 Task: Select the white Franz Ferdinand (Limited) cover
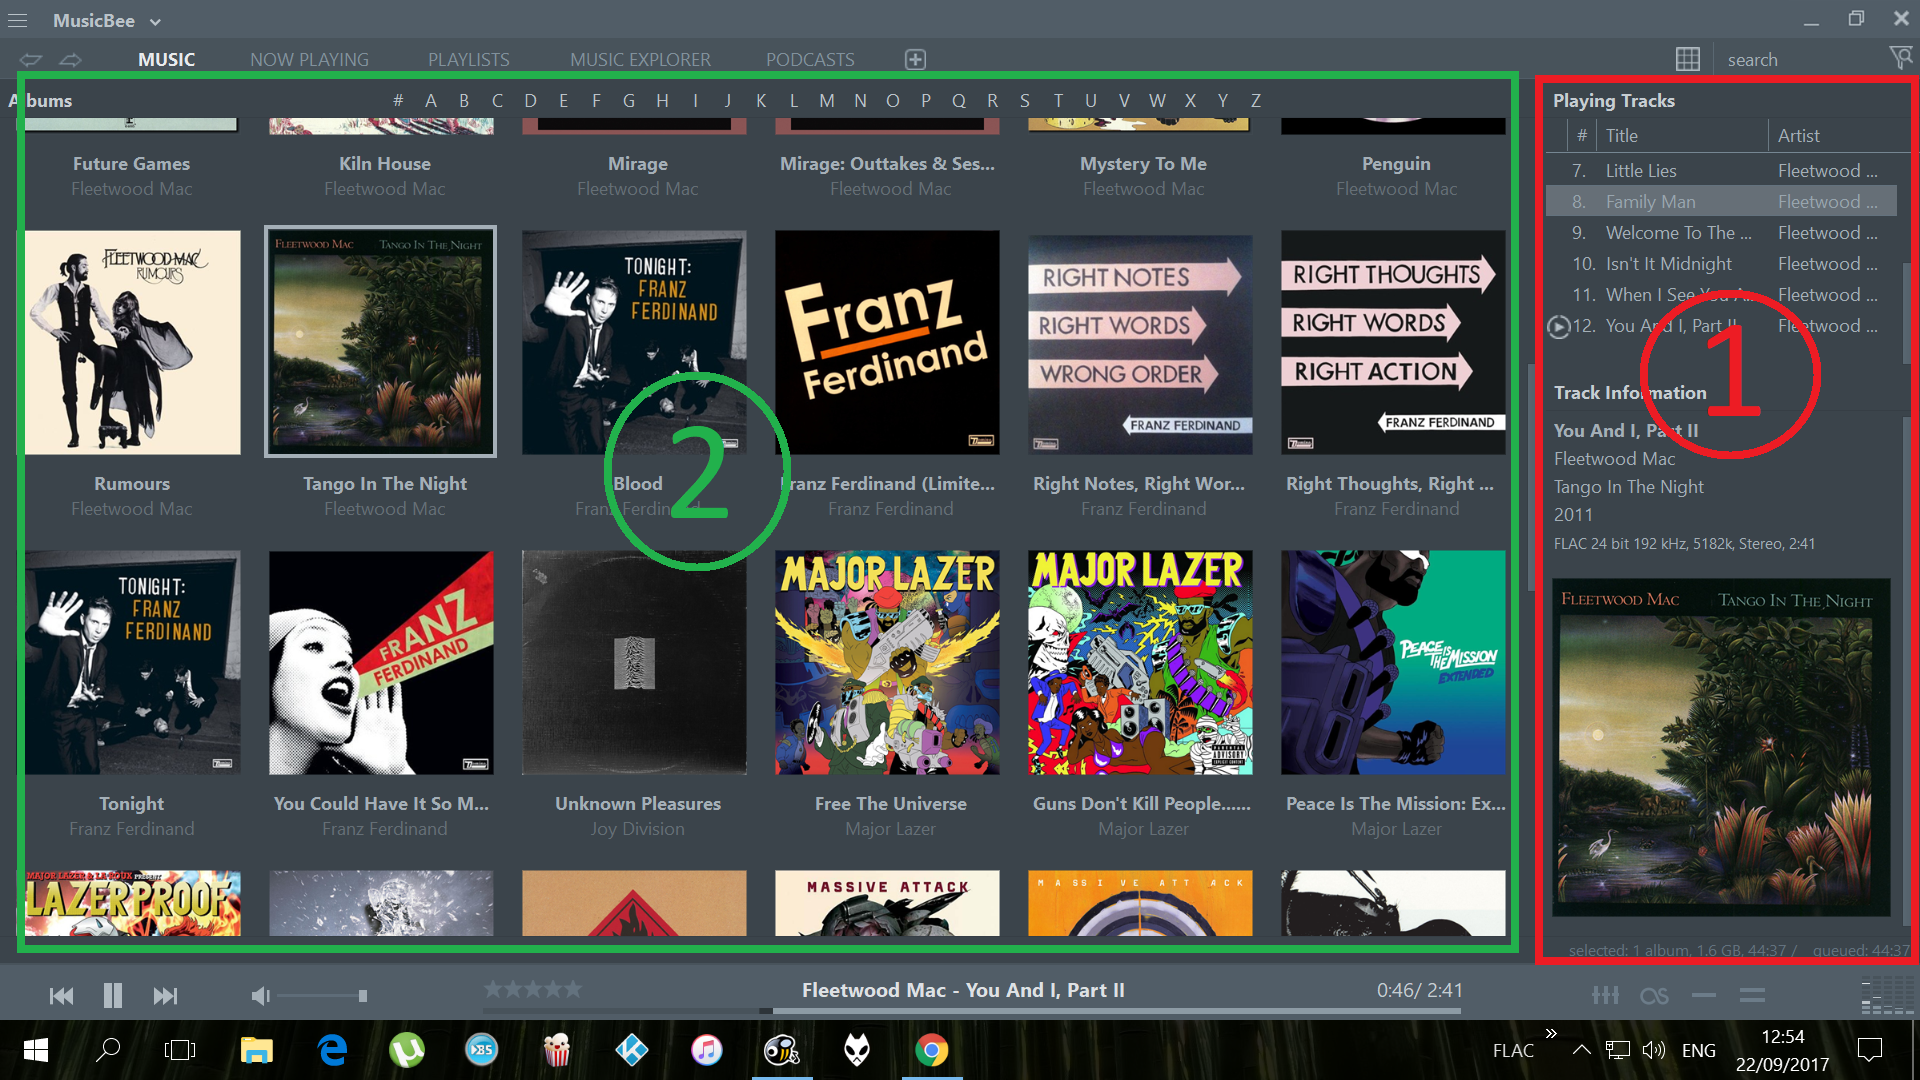(x=887, y=343)
